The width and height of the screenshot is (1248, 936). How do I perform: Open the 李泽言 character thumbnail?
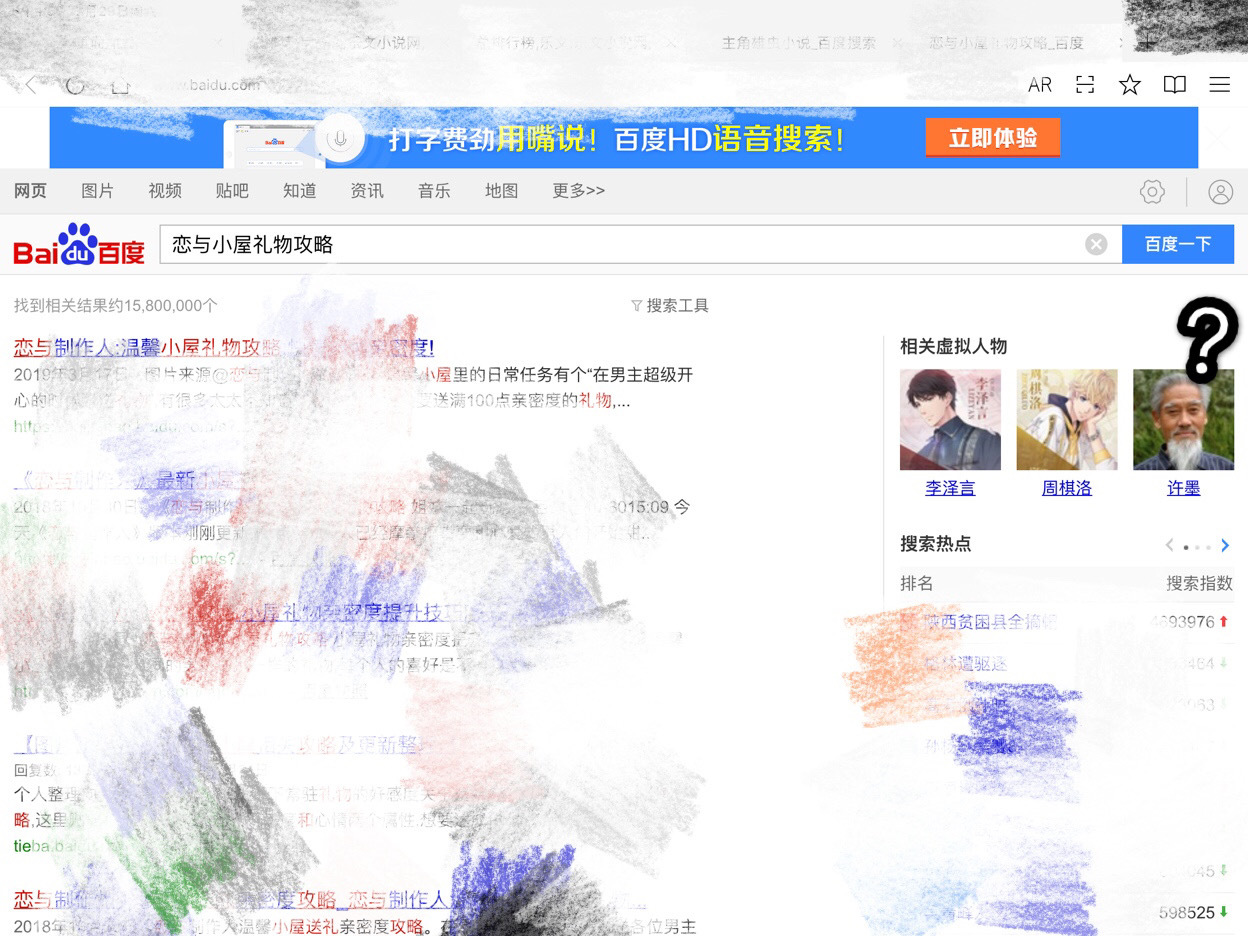tap(950, 419)
